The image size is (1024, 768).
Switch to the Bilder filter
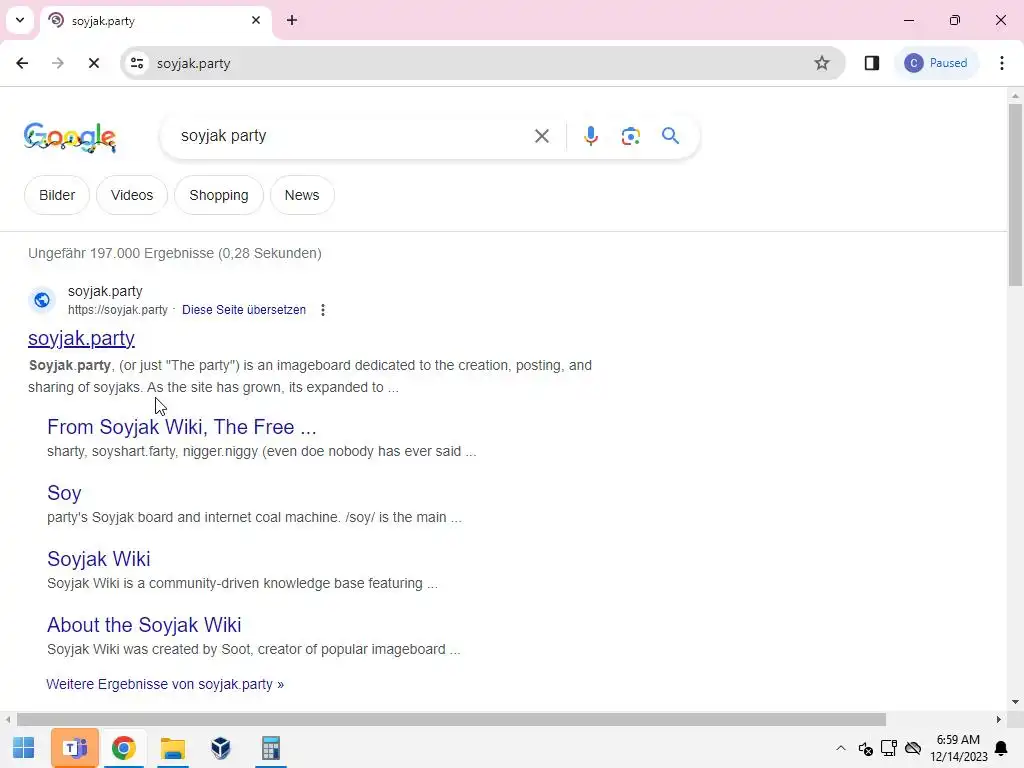pos(57,195)
